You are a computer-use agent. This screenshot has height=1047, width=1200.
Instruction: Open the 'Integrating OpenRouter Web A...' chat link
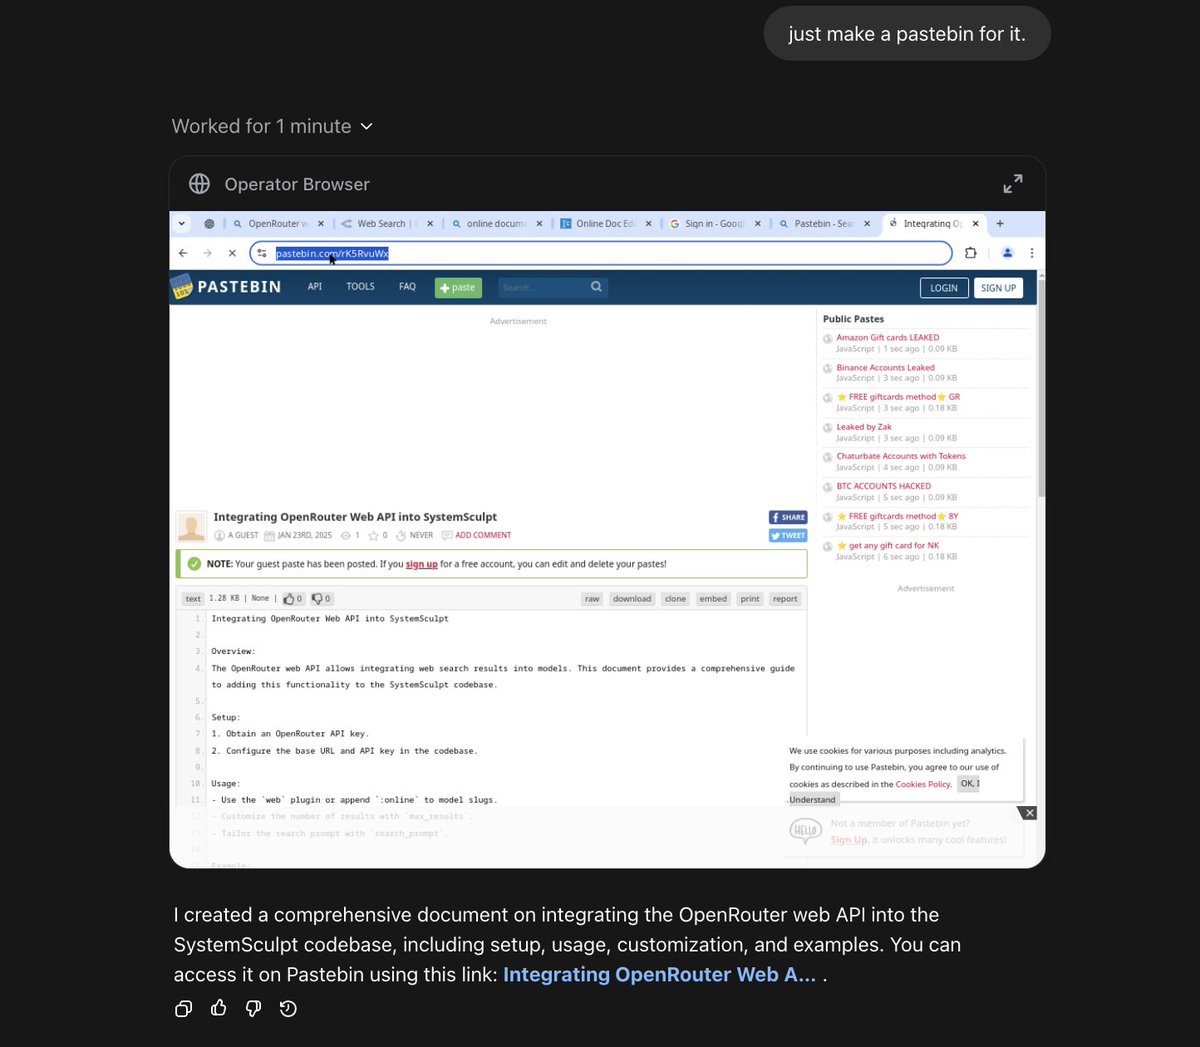point(660,975)
